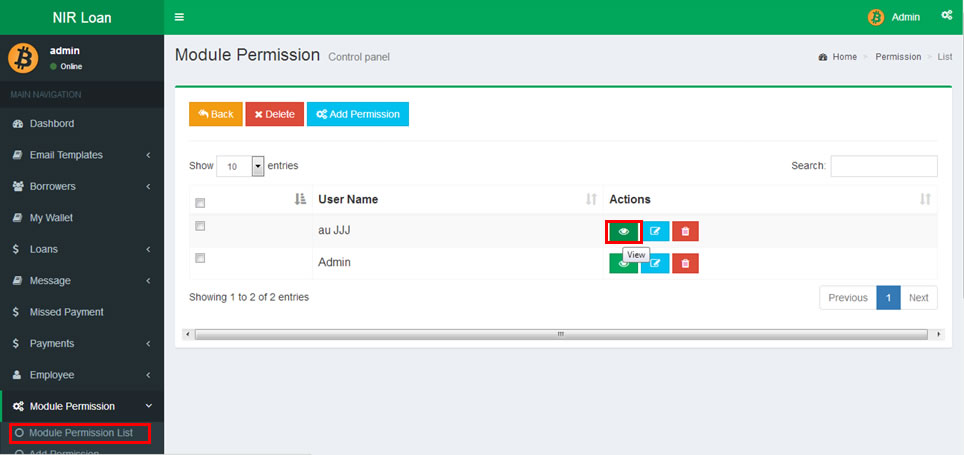Tick the checkbox for au JJJ row
Viewport: 964px width, 455px height.
click(x=200, y=226)
